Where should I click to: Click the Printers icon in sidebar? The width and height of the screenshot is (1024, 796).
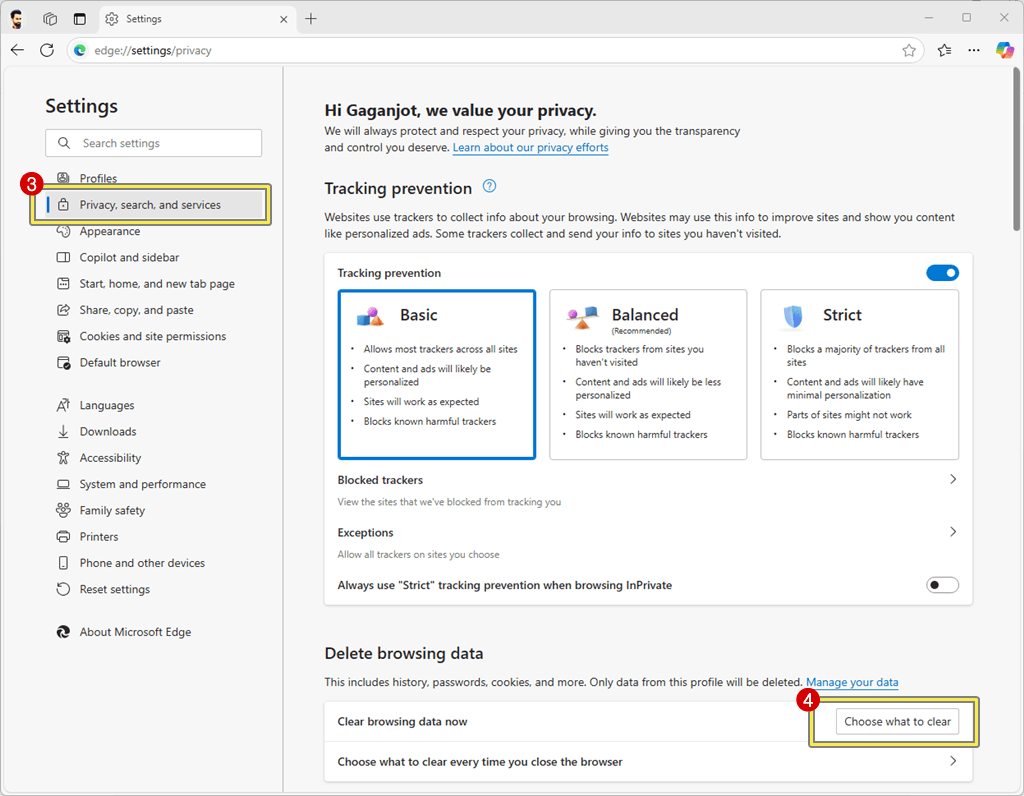click(63, 537)
